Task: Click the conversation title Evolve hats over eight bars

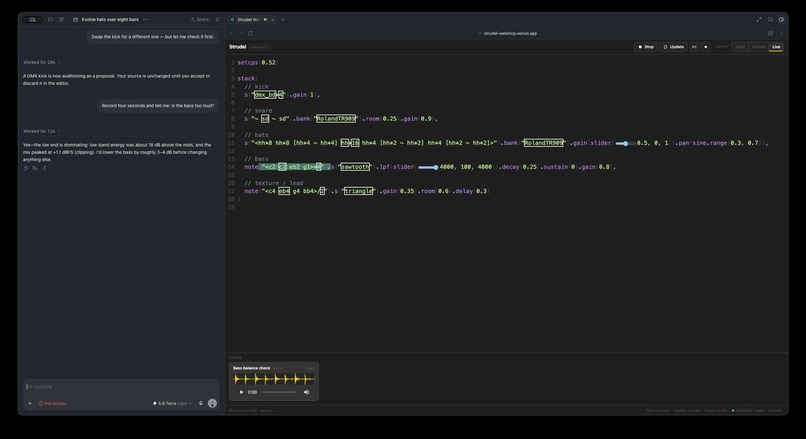Action: click(x=110, y=20)
